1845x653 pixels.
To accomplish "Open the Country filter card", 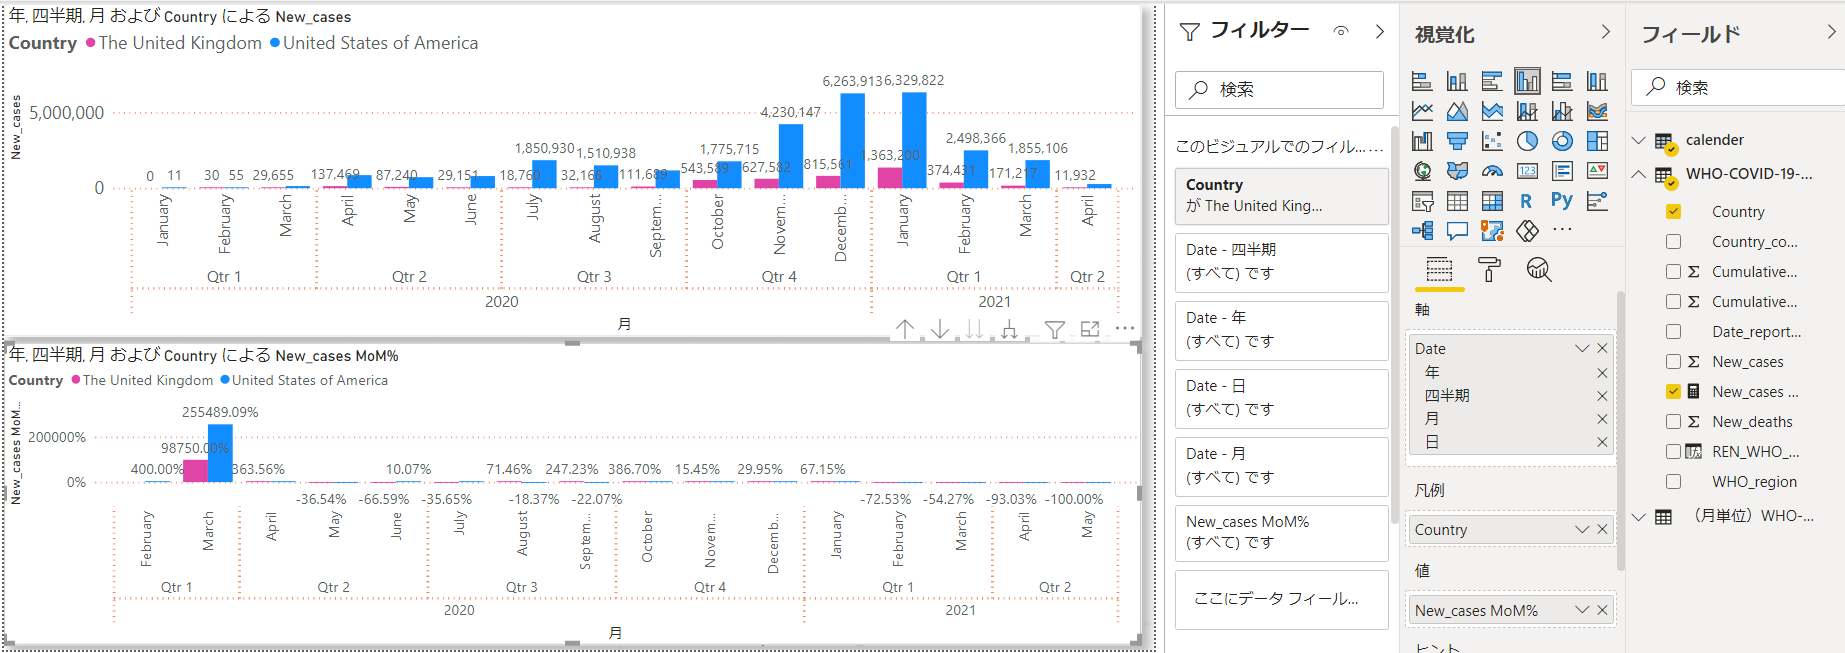I will point(1281,195).
